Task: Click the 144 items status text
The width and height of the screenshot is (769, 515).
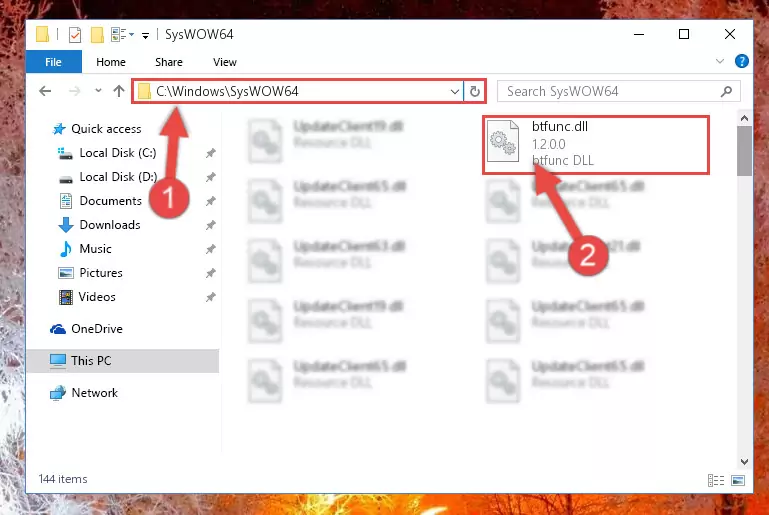Action: click(63, 479)
